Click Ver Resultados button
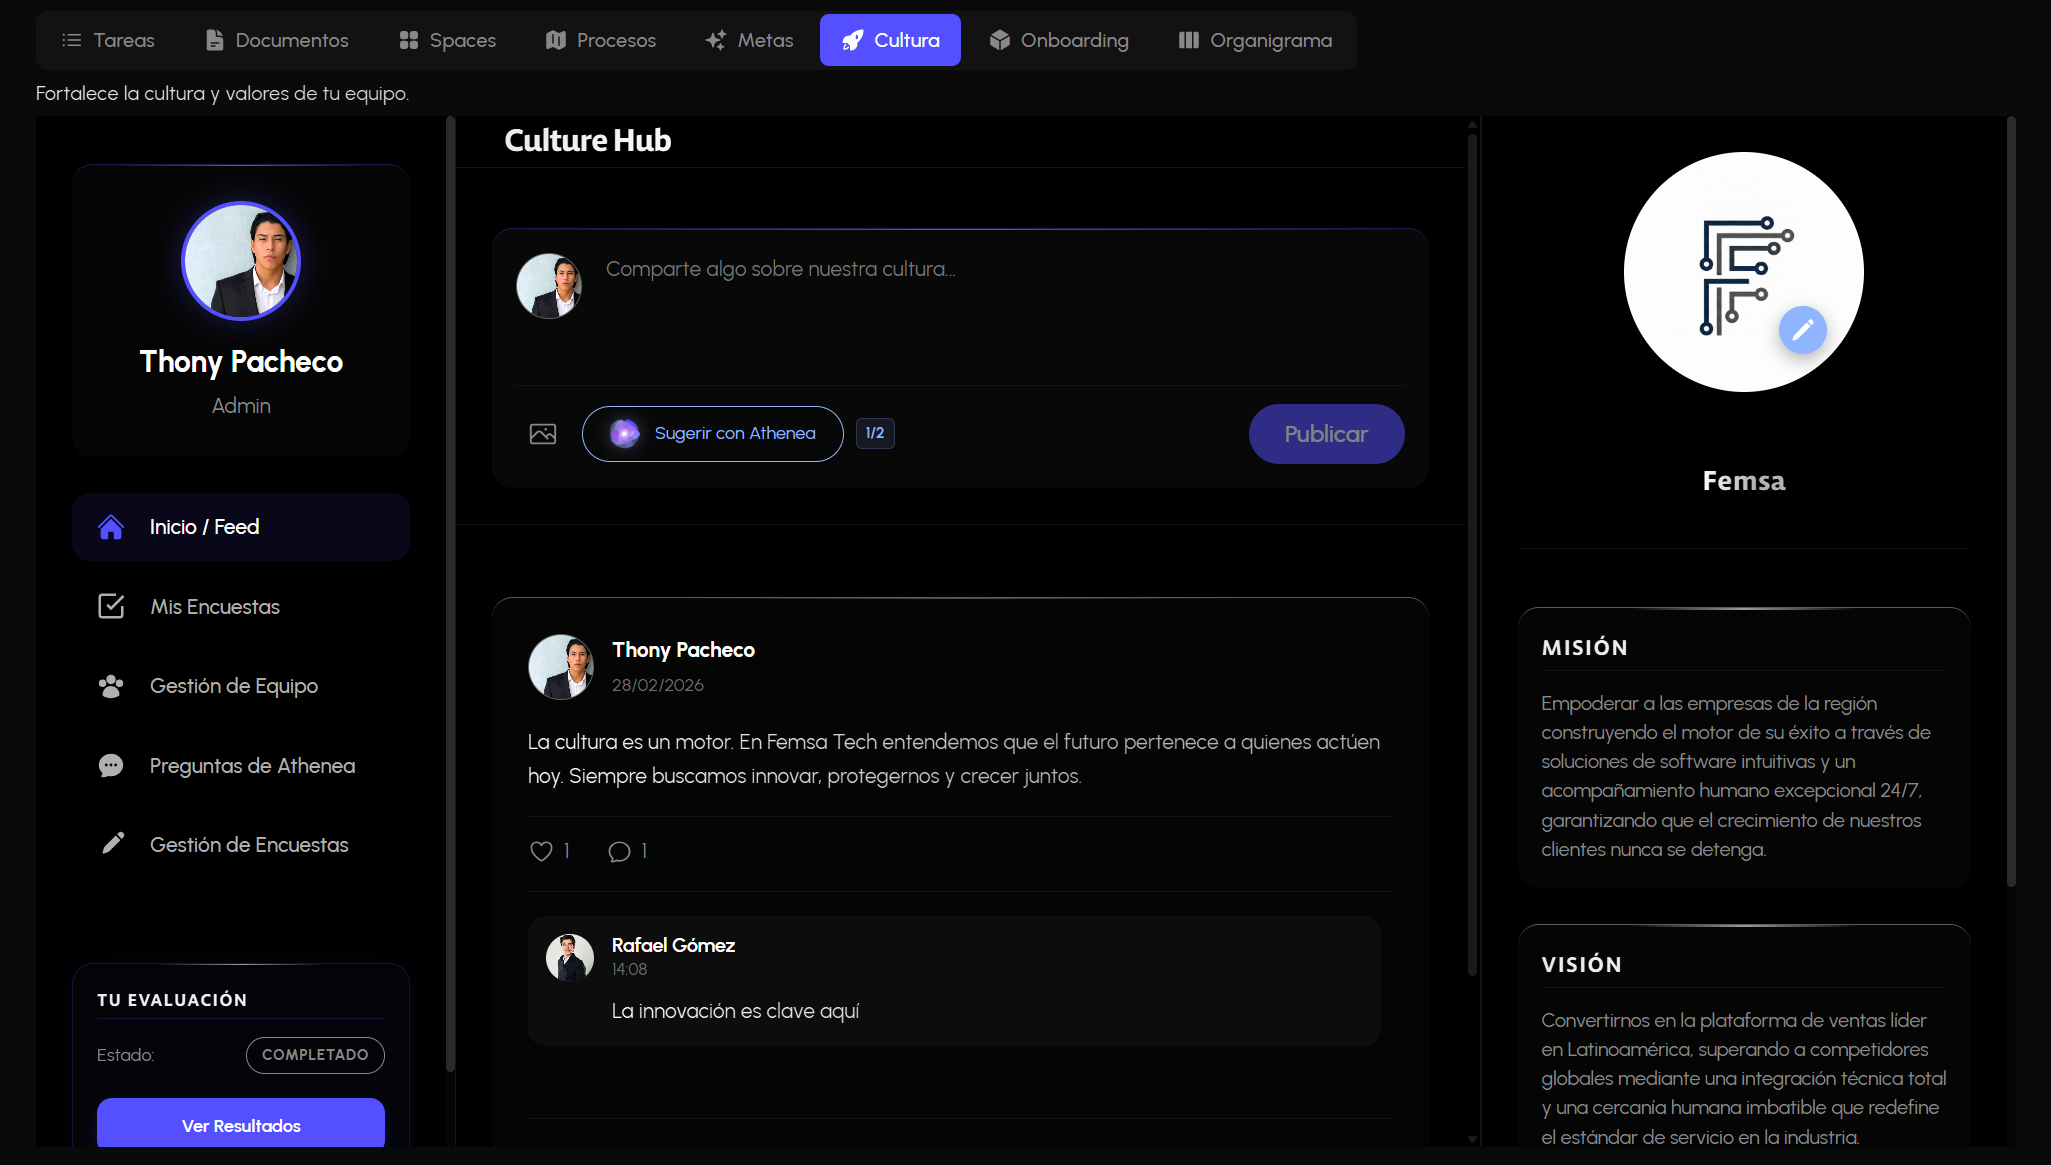 click(241, 1124)
